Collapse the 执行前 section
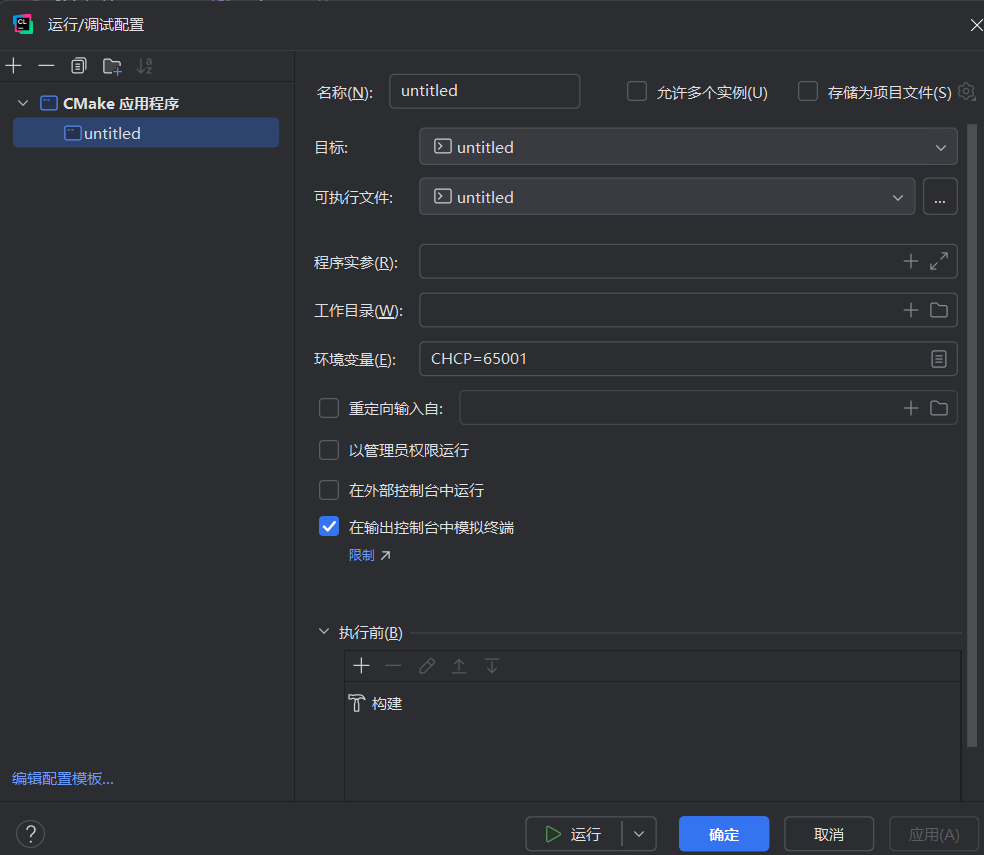Viewport: 984px width, 855px height. click(x=323, y=631)
